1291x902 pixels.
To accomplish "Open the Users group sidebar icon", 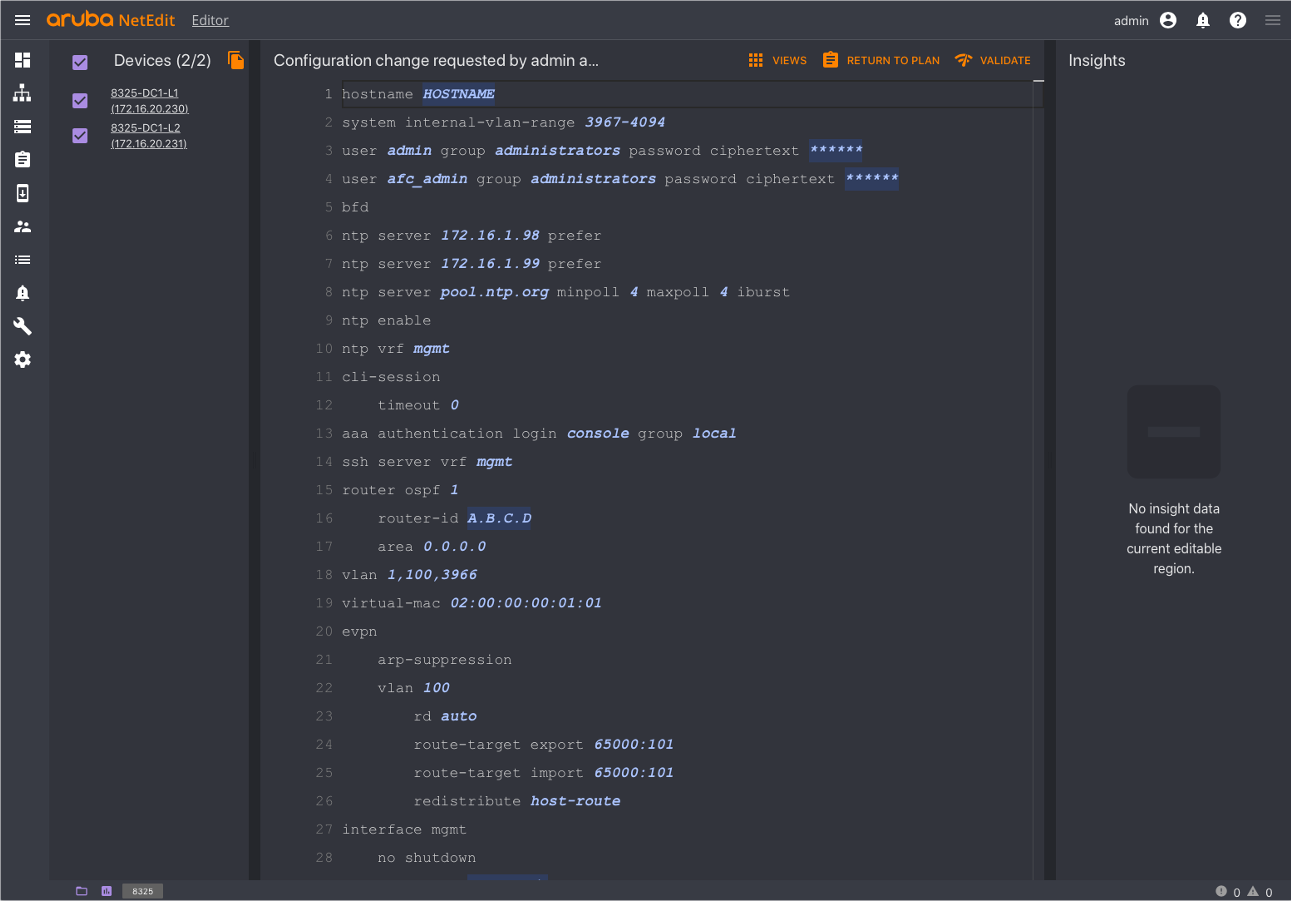I will [23, 226].
